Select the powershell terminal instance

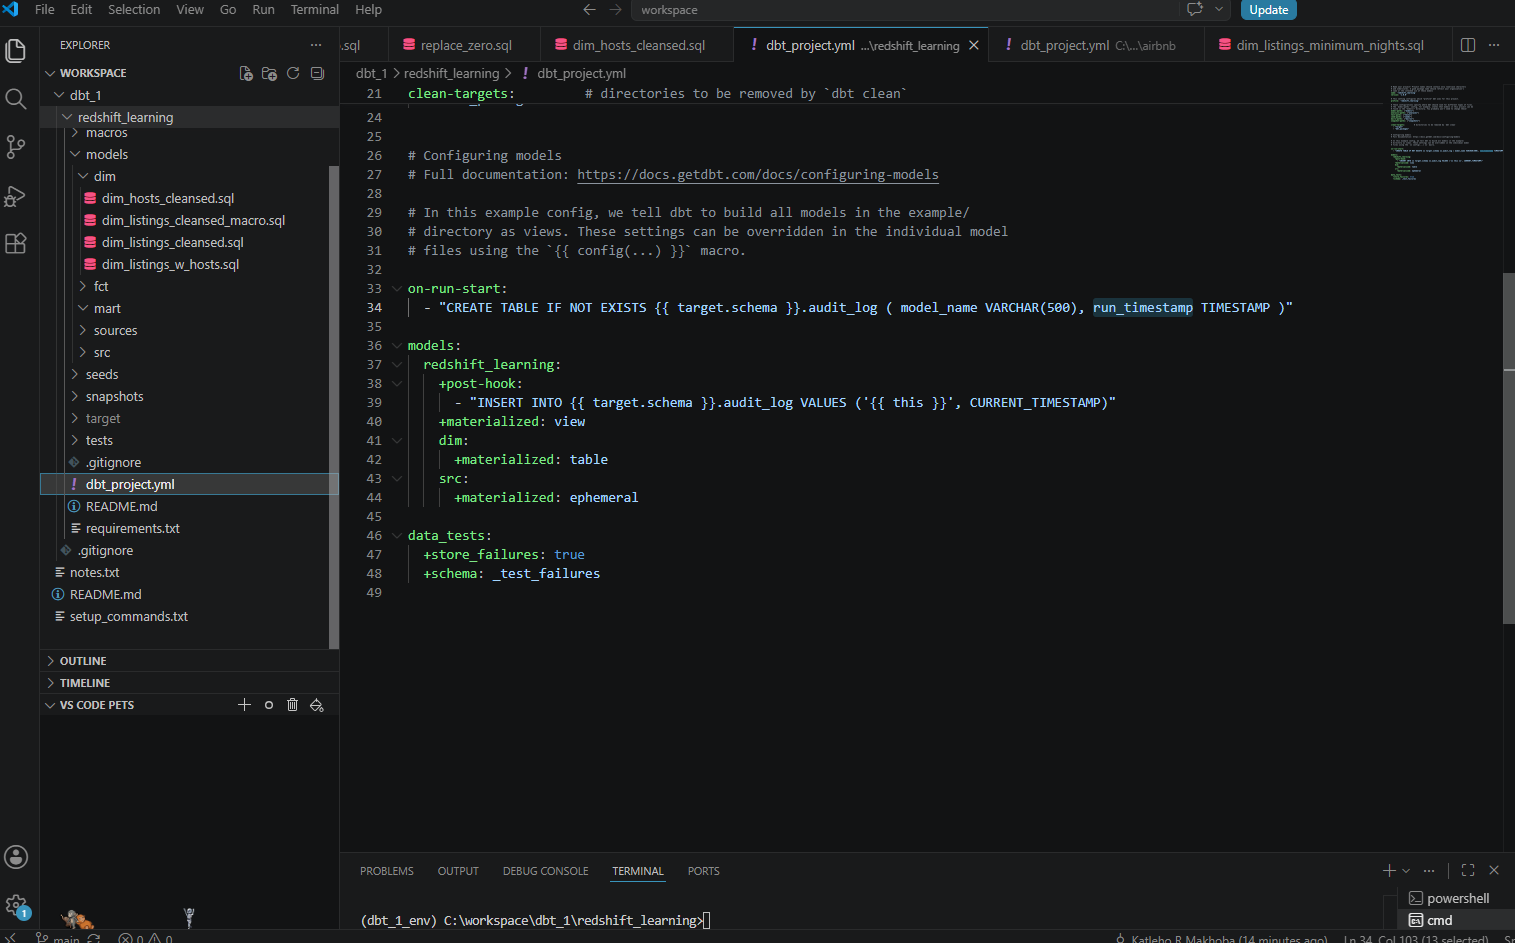coord(1457,898)
